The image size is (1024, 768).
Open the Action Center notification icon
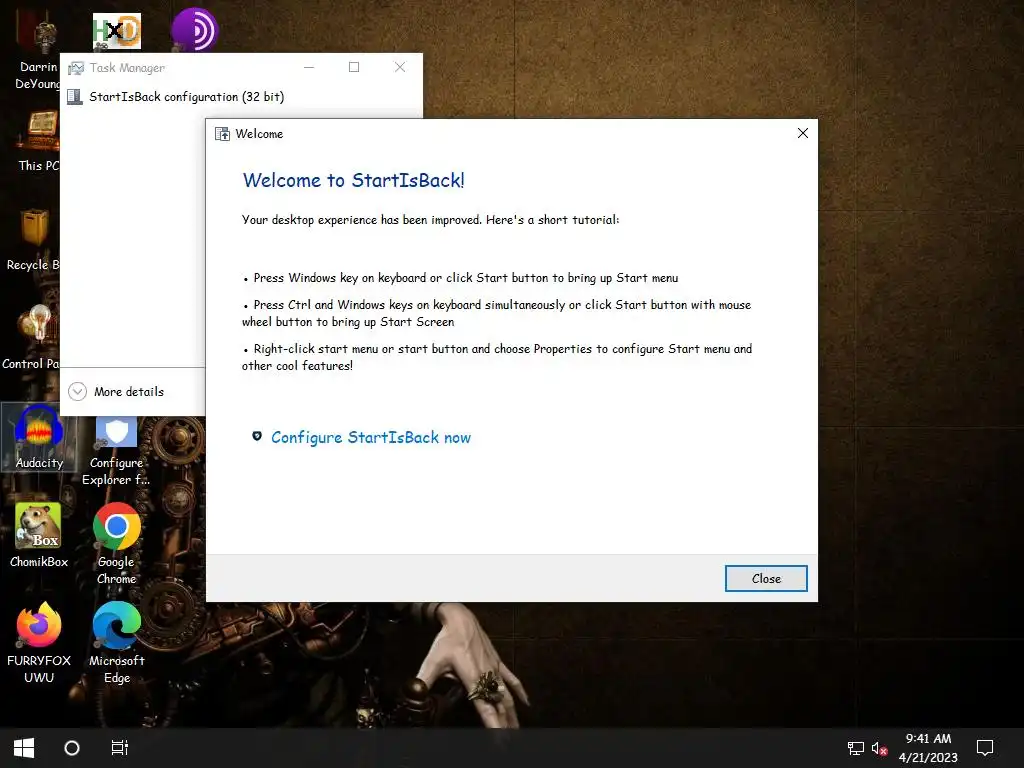985,748
